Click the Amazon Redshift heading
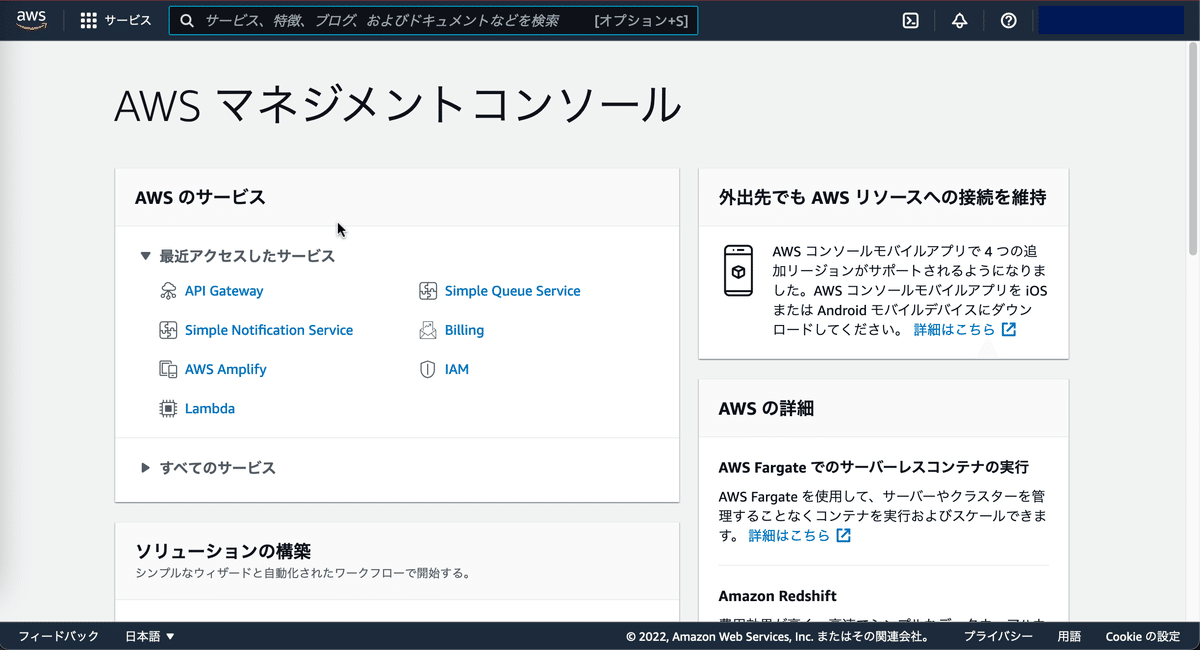Viewport: 1200px width, 650px height. click(x=777, y=596)
